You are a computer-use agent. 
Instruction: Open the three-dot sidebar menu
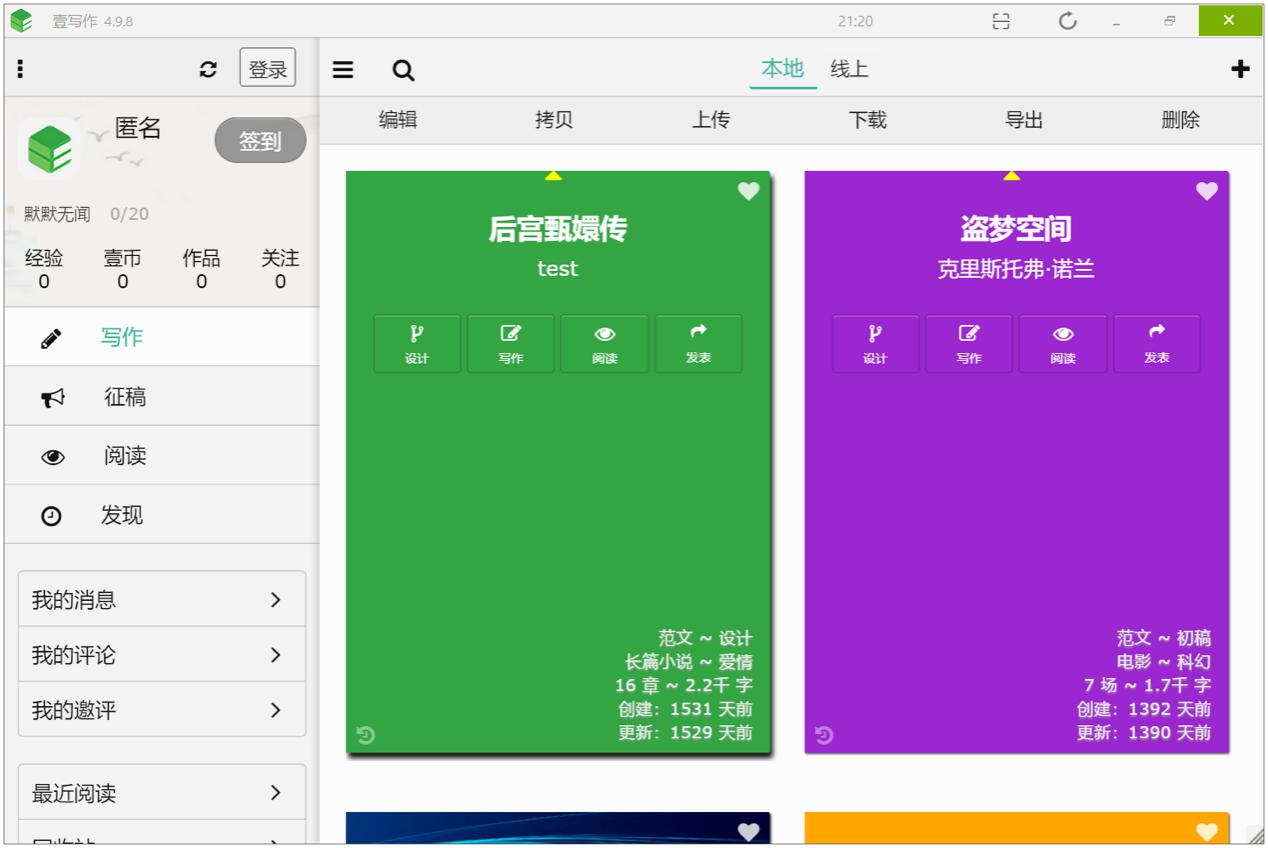[20, 69]
